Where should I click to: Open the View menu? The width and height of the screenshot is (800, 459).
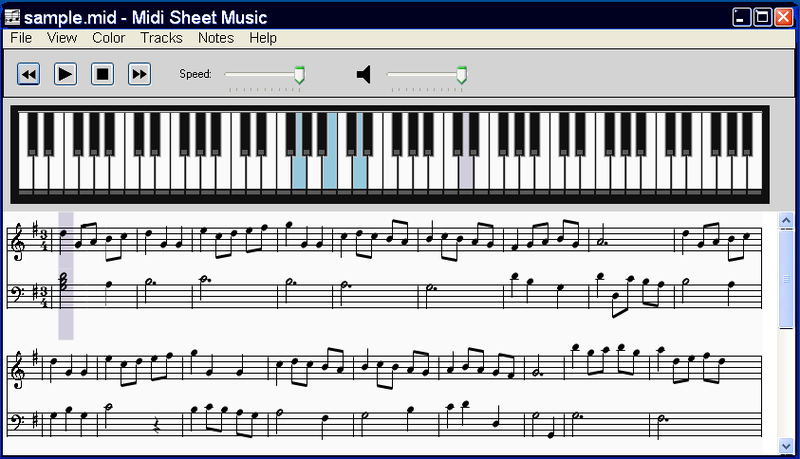point(62,38)
